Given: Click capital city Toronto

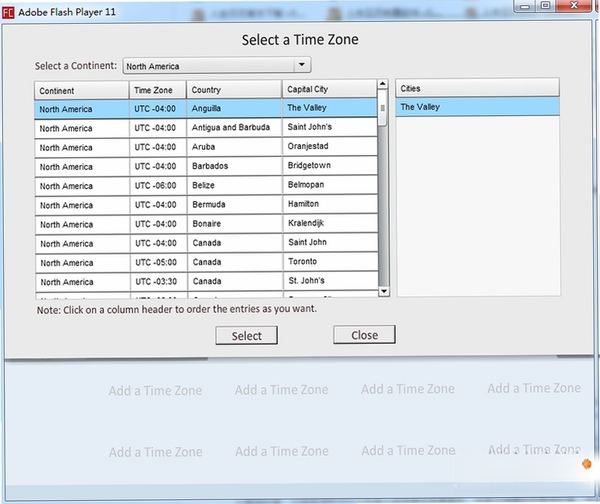Looking at the screenshot, I should point(331,261).
